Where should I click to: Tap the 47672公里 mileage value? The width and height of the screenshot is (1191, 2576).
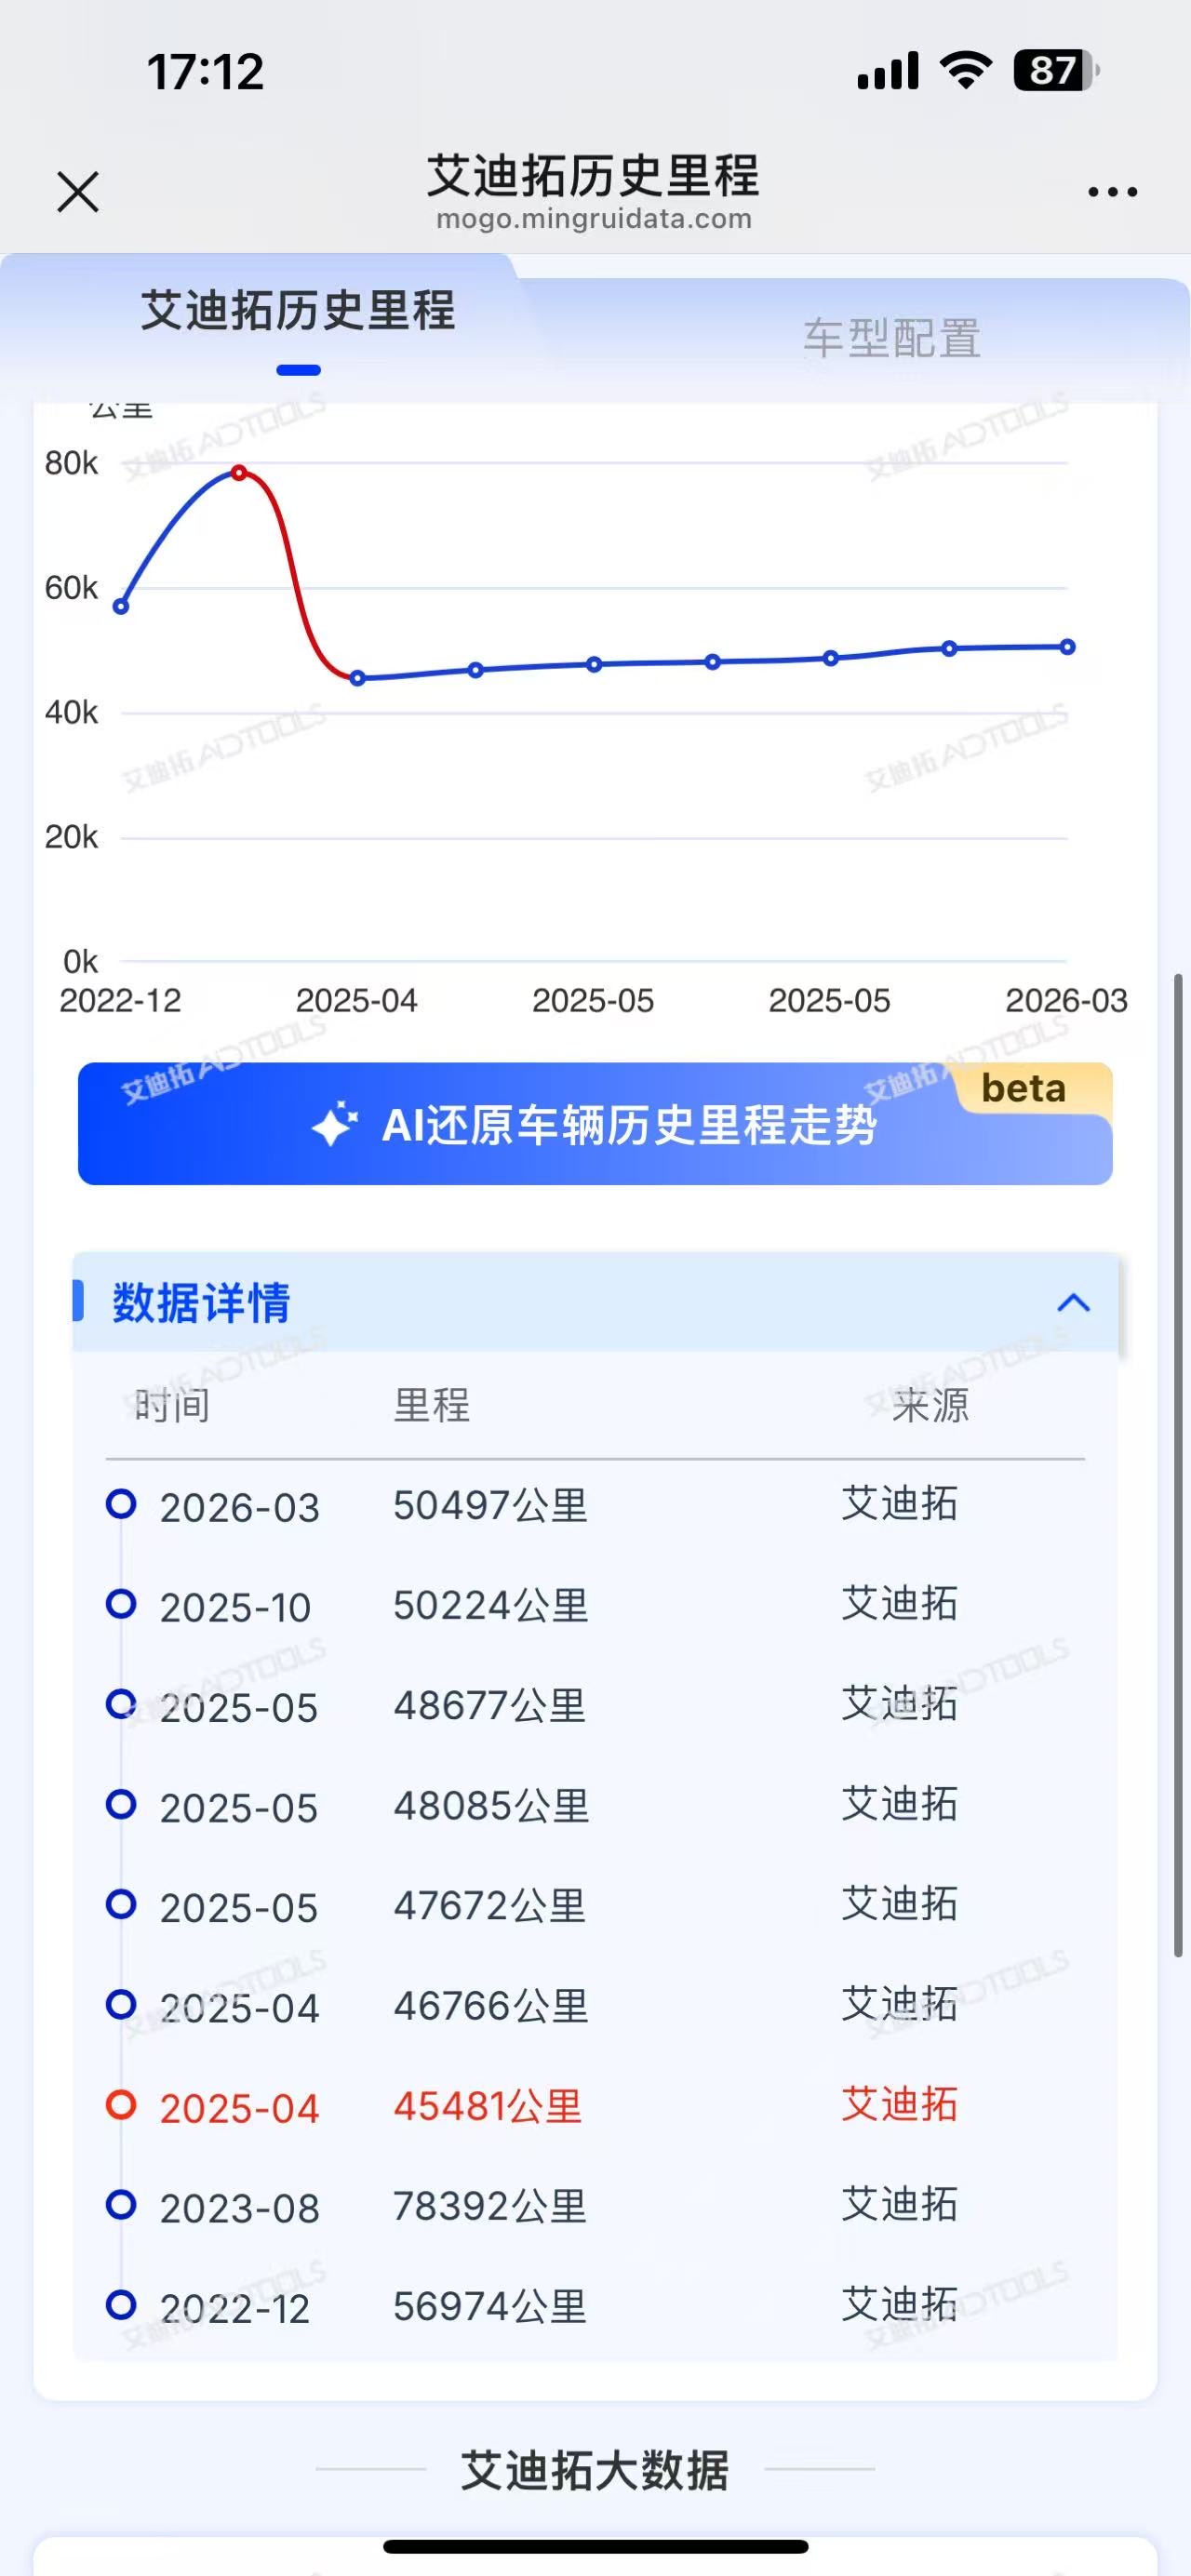click(490, 1905)
